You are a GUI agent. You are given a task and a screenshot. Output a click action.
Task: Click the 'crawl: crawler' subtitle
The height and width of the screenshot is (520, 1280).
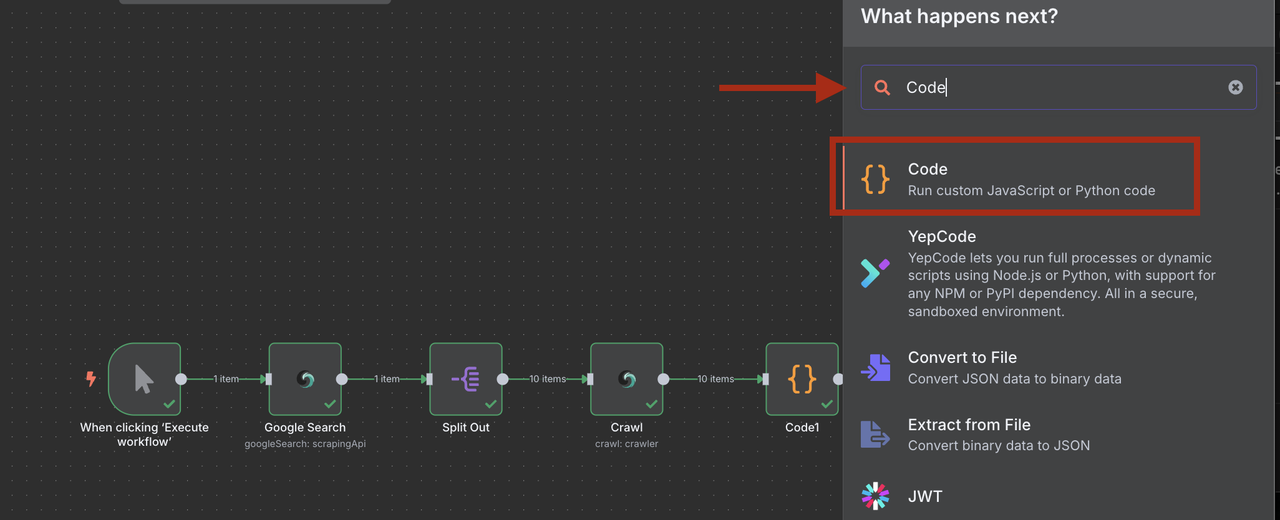(627, 443)
